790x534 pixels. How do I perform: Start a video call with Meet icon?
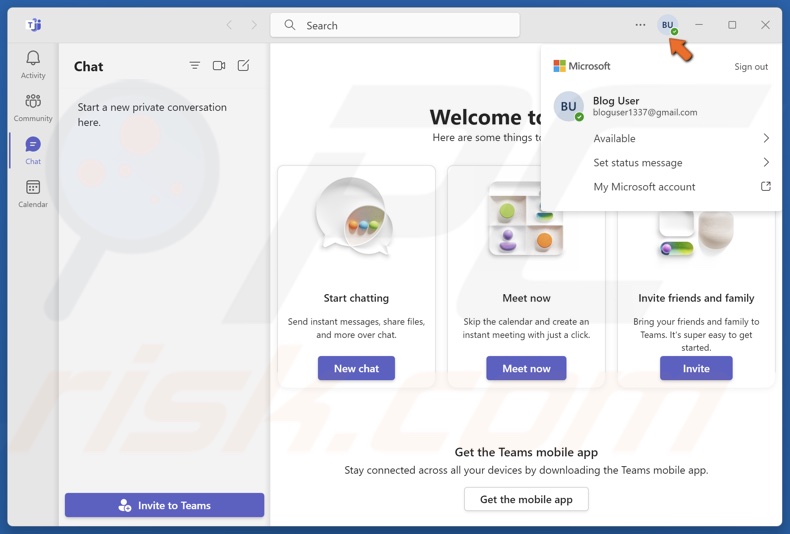tap(219, 66)
